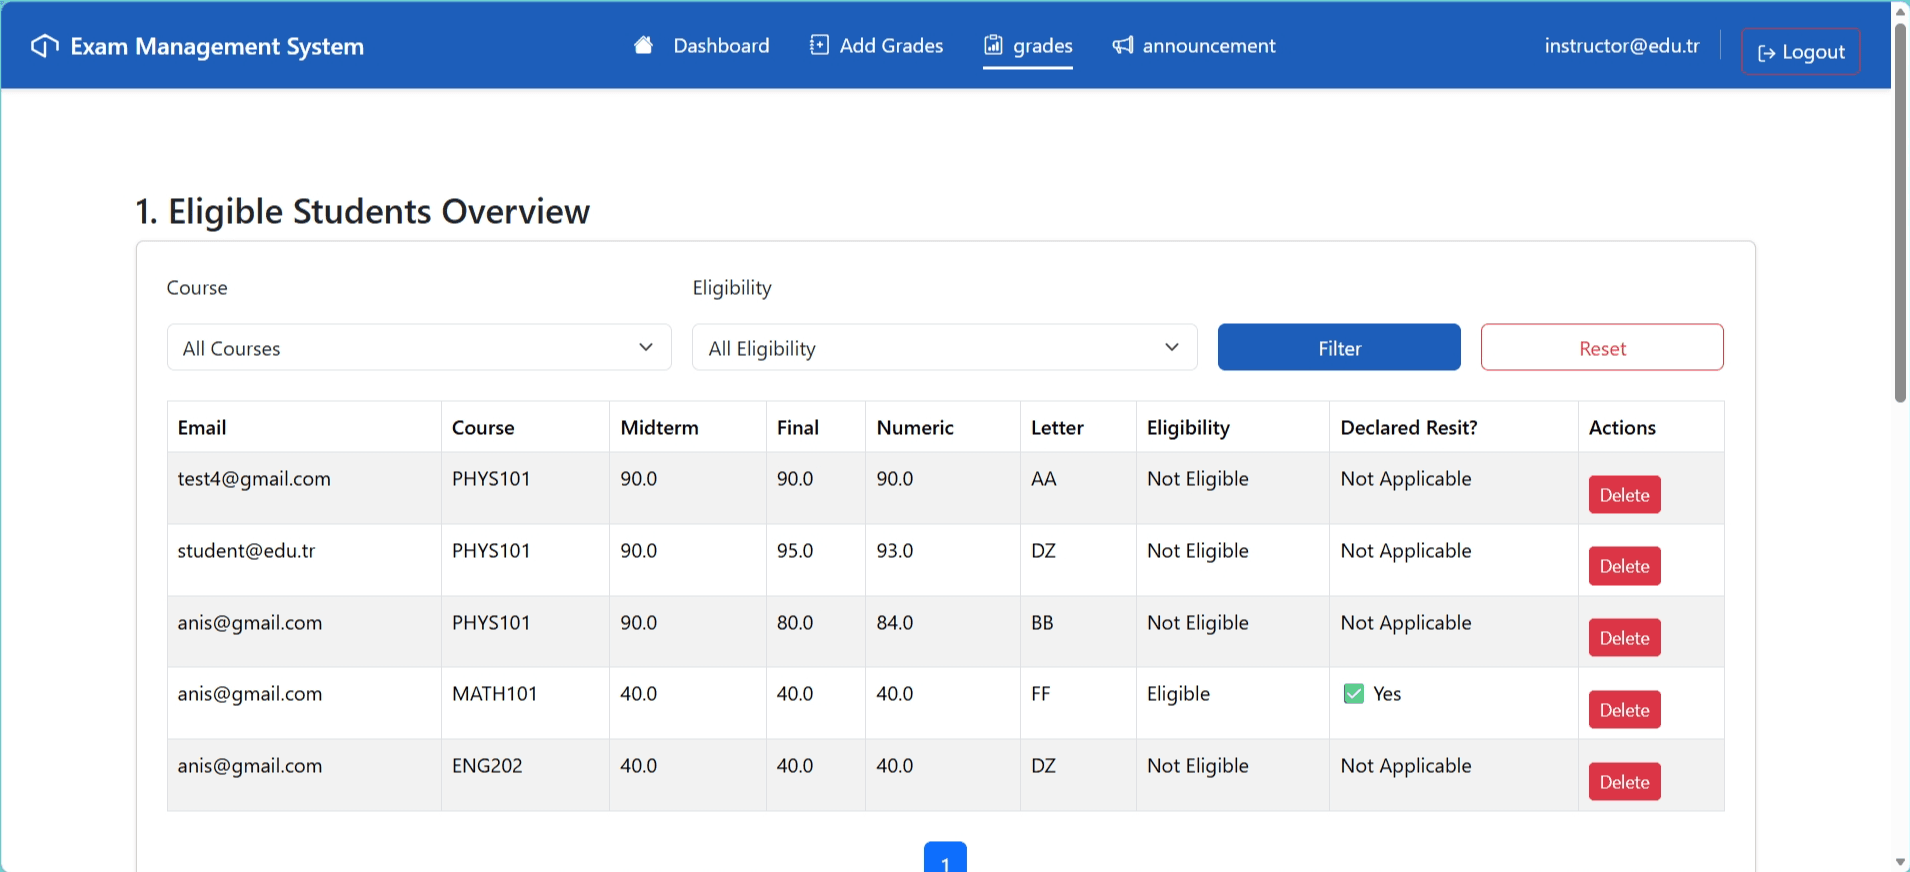Click the blue Filter button
The image size is (1910, 872).
[1339, 347]
